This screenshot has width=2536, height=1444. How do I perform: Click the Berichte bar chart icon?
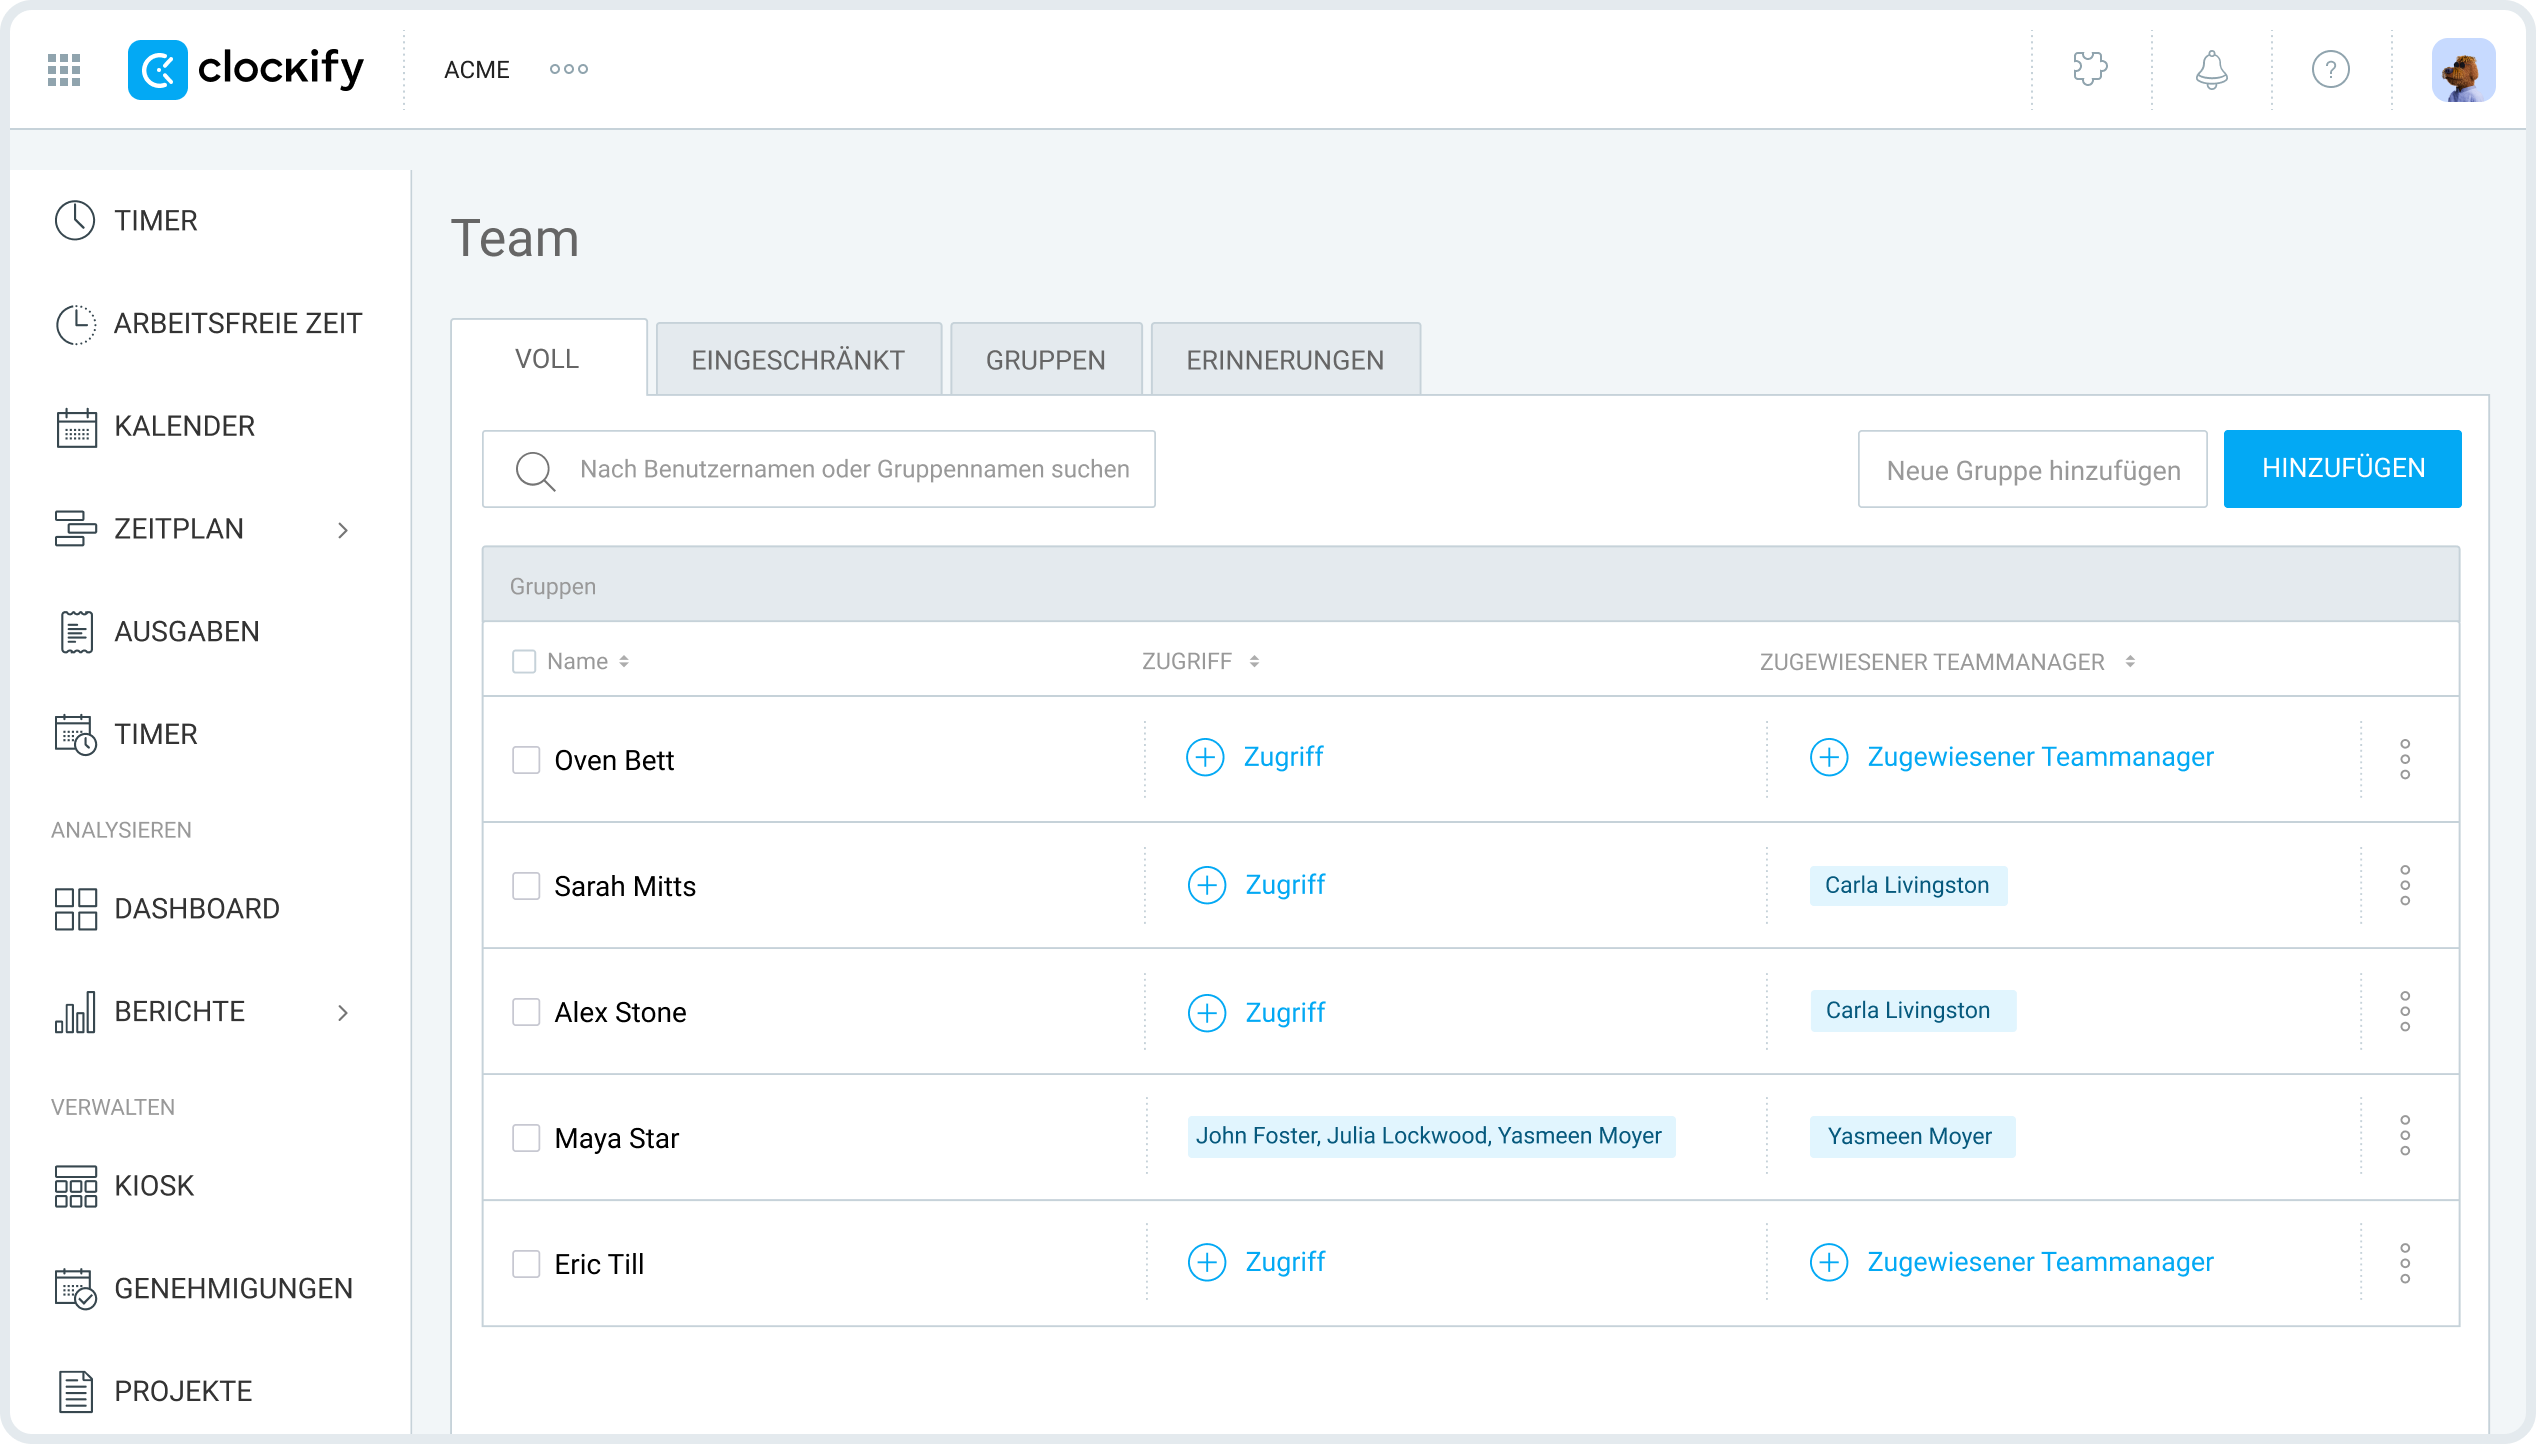[x=76, y=1012]
